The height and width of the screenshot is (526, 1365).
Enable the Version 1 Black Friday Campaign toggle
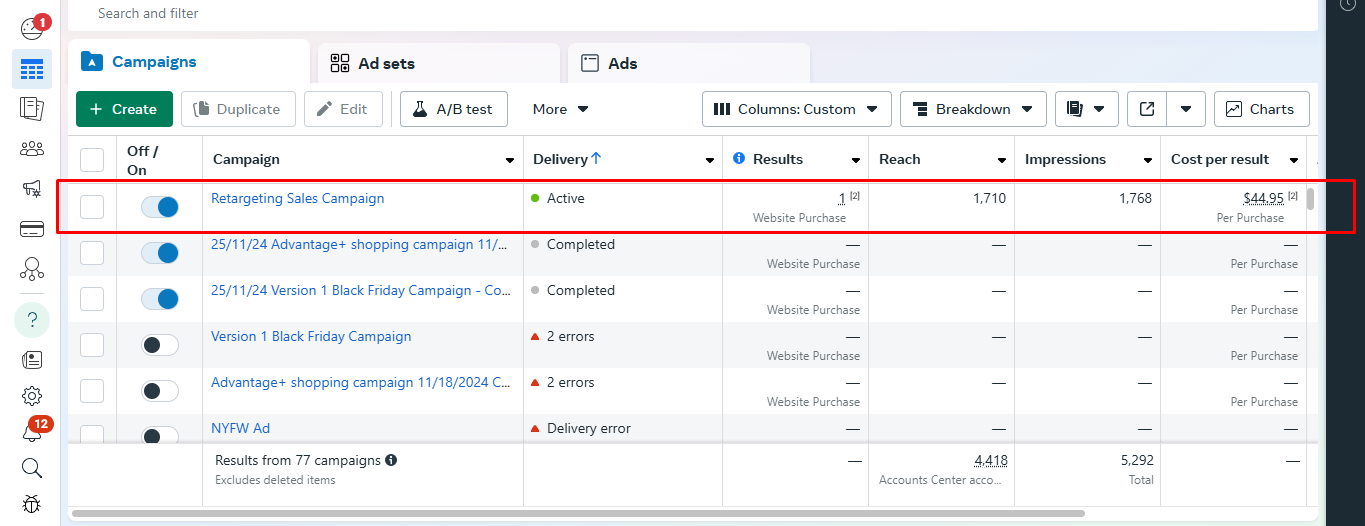pos(160,345)
